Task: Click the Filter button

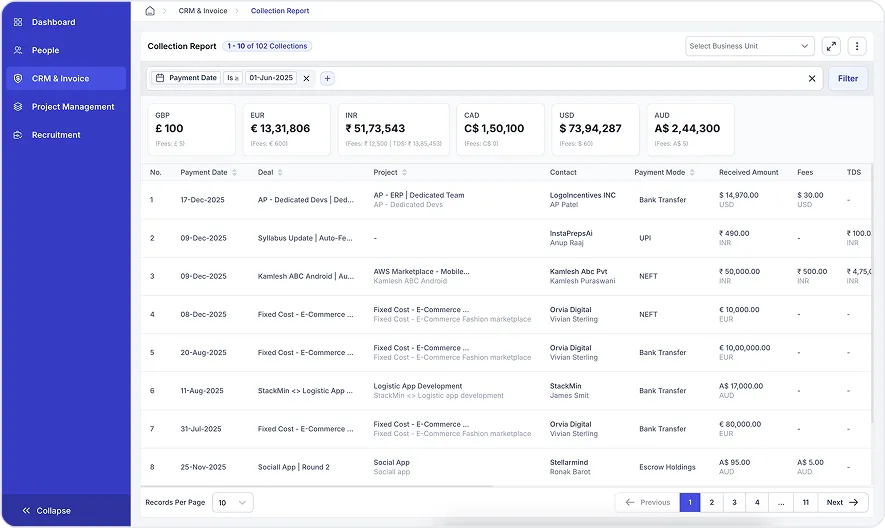Action: pyautogui.click(x=848, y=78)
